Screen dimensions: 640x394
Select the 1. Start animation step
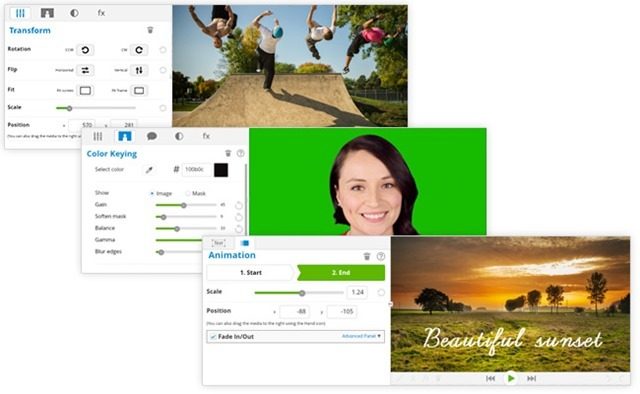point(251,272)
